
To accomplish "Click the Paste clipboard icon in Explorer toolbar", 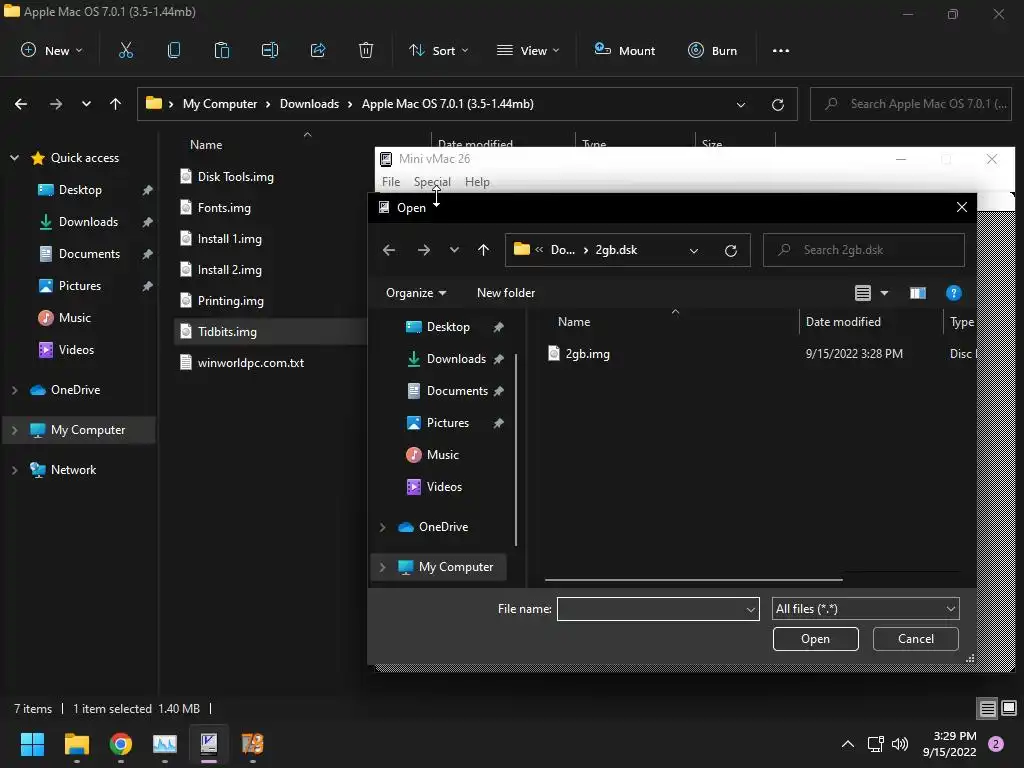I will (222, 50).
